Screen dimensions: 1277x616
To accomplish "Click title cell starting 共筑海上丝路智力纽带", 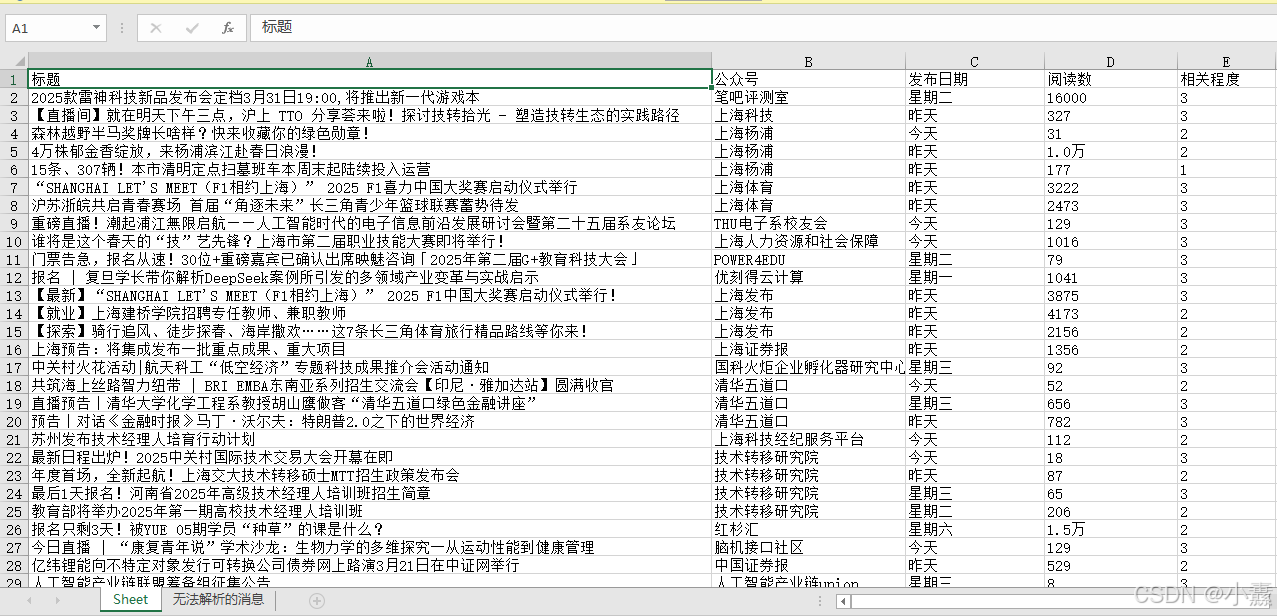I will 369,385.
